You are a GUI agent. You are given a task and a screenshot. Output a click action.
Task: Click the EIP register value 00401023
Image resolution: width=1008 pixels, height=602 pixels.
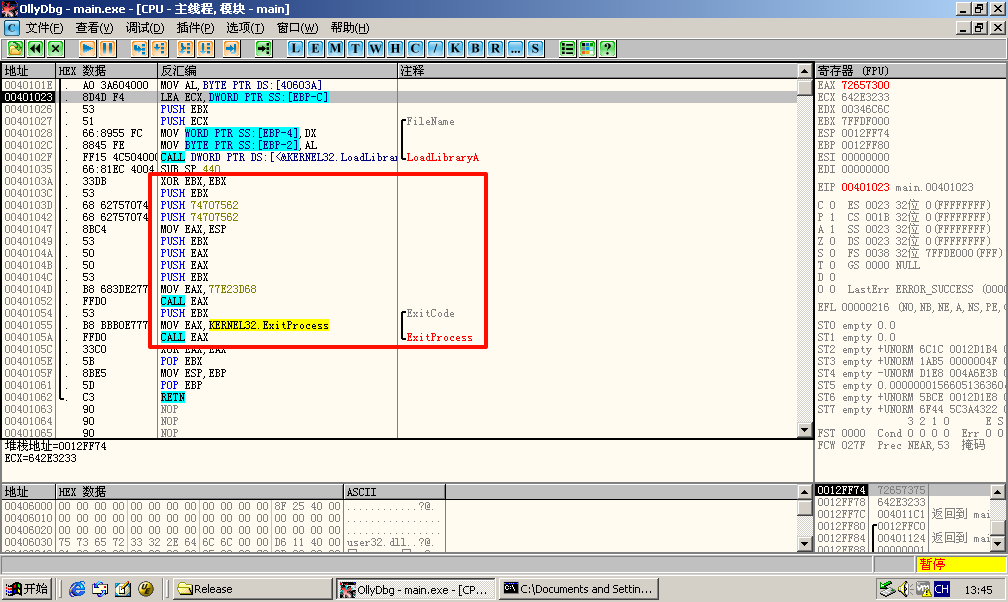[x=865, y=187]
